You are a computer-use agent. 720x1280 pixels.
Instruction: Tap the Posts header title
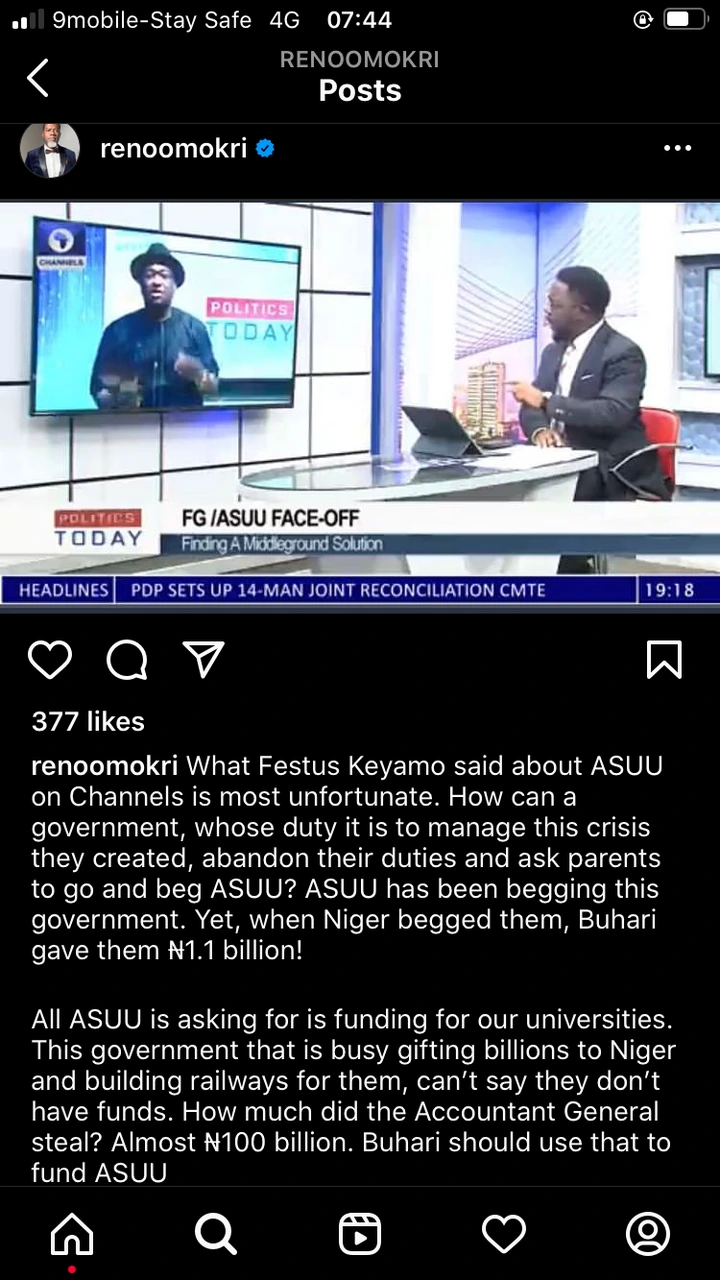(x=360, y=90)
